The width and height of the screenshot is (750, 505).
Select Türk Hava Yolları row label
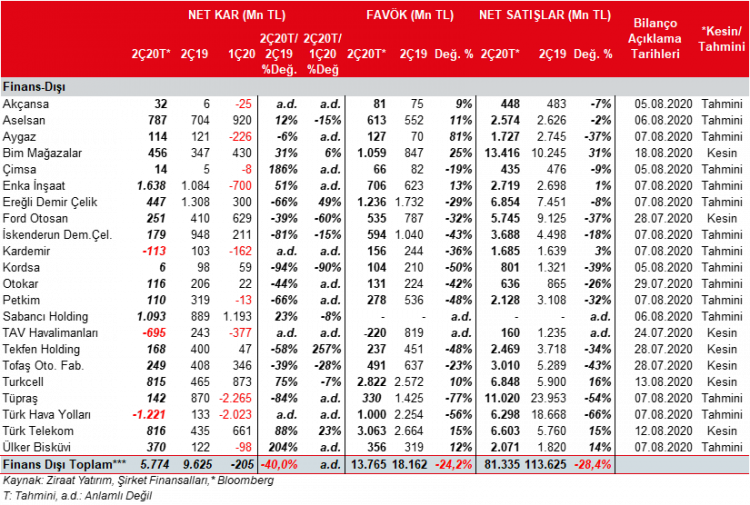click(46, 415)
